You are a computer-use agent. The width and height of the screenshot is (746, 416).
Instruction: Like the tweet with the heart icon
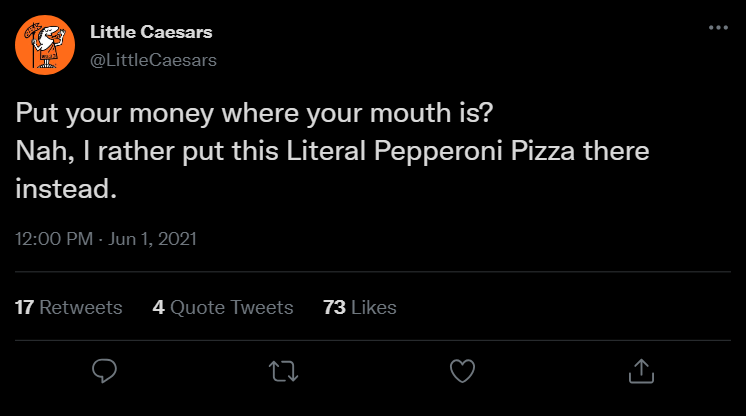461,371
